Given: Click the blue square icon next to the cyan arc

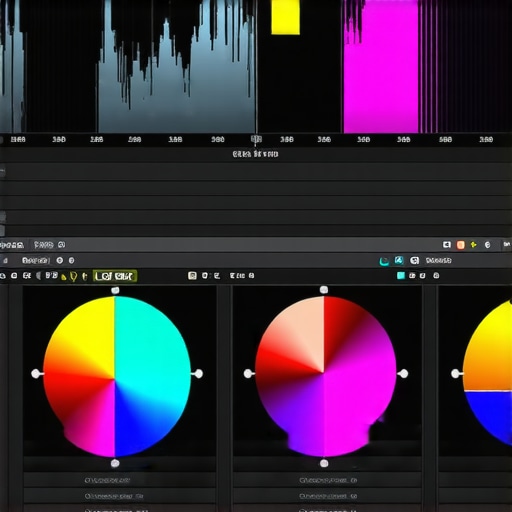Looking at the screenshot, I should (x=399, y=260).
